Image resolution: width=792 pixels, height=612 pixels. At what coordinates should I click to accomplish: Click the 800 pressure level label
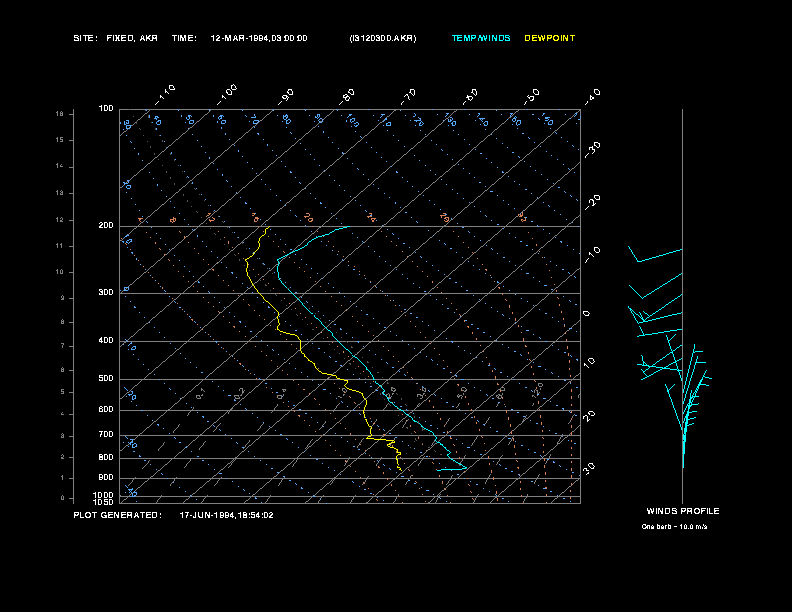coord(106,457)
